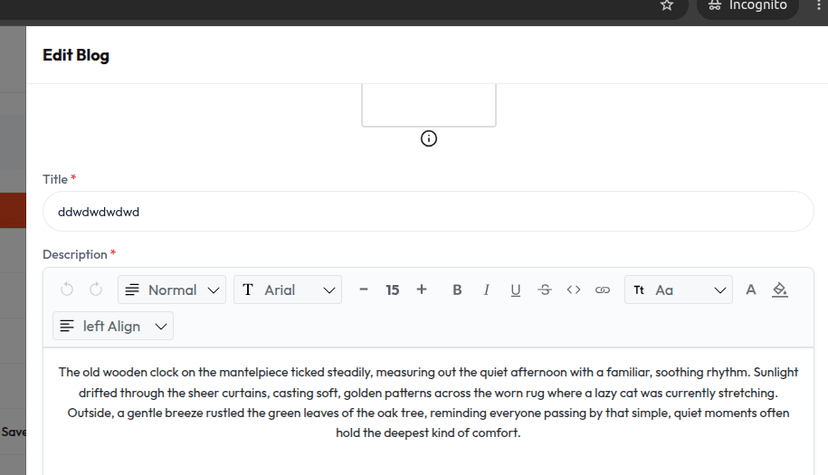The width and height of the screenshot is (828, 475).
Task: Toggle underline formatting
Action: [515, 290]
